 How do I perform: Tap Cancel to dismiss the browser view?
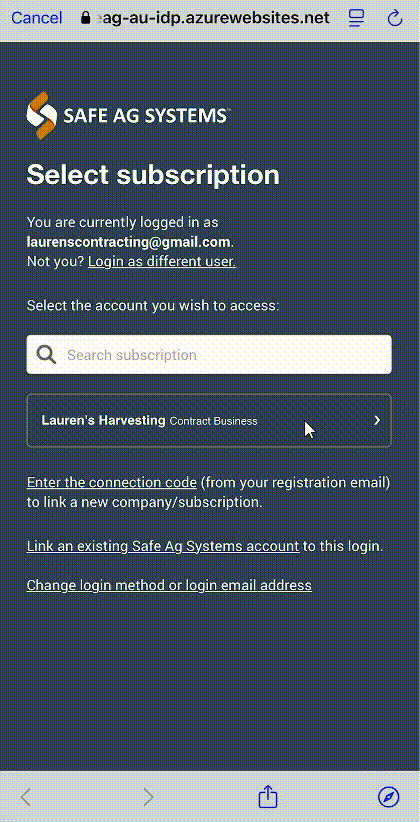click(37, 18)
